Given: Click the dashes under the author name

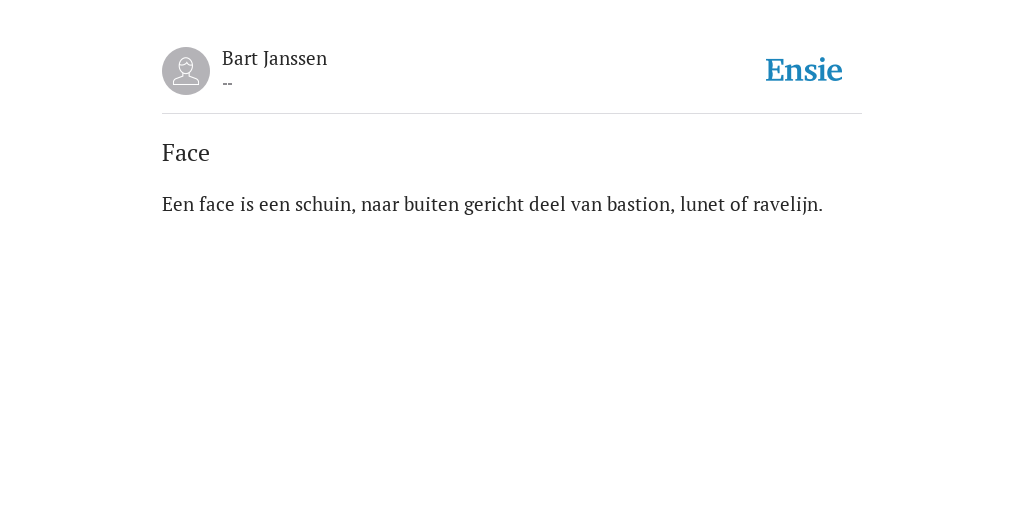Looking at the screenshot, I should click(x=227, y=84).
